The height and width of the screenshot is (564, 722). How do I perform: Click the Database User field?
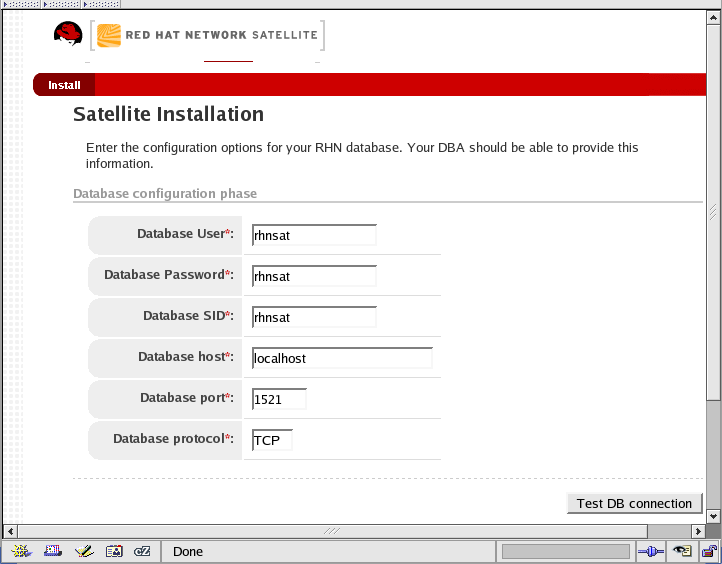(314, 235)
